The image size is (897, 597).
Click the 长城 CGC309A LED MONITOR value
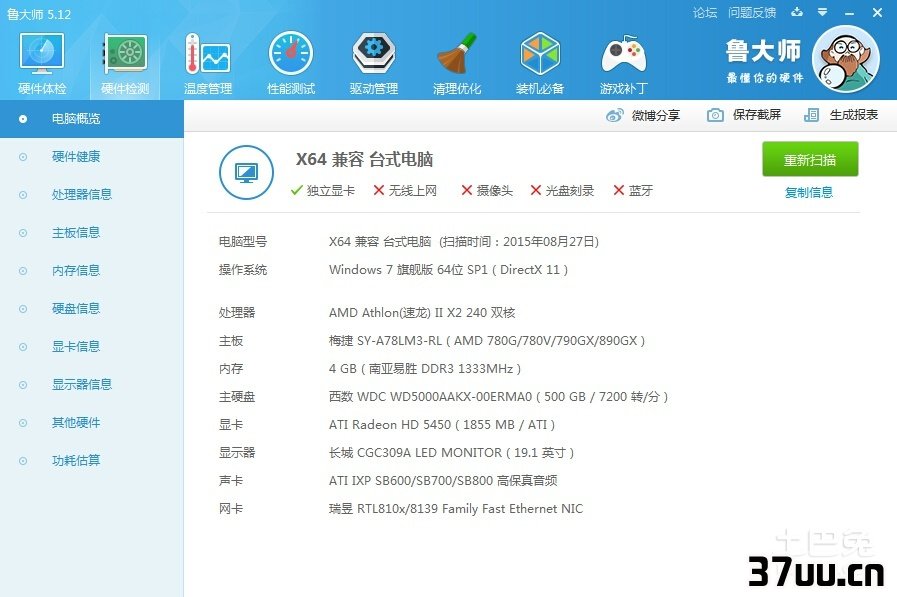click(451, 453)
